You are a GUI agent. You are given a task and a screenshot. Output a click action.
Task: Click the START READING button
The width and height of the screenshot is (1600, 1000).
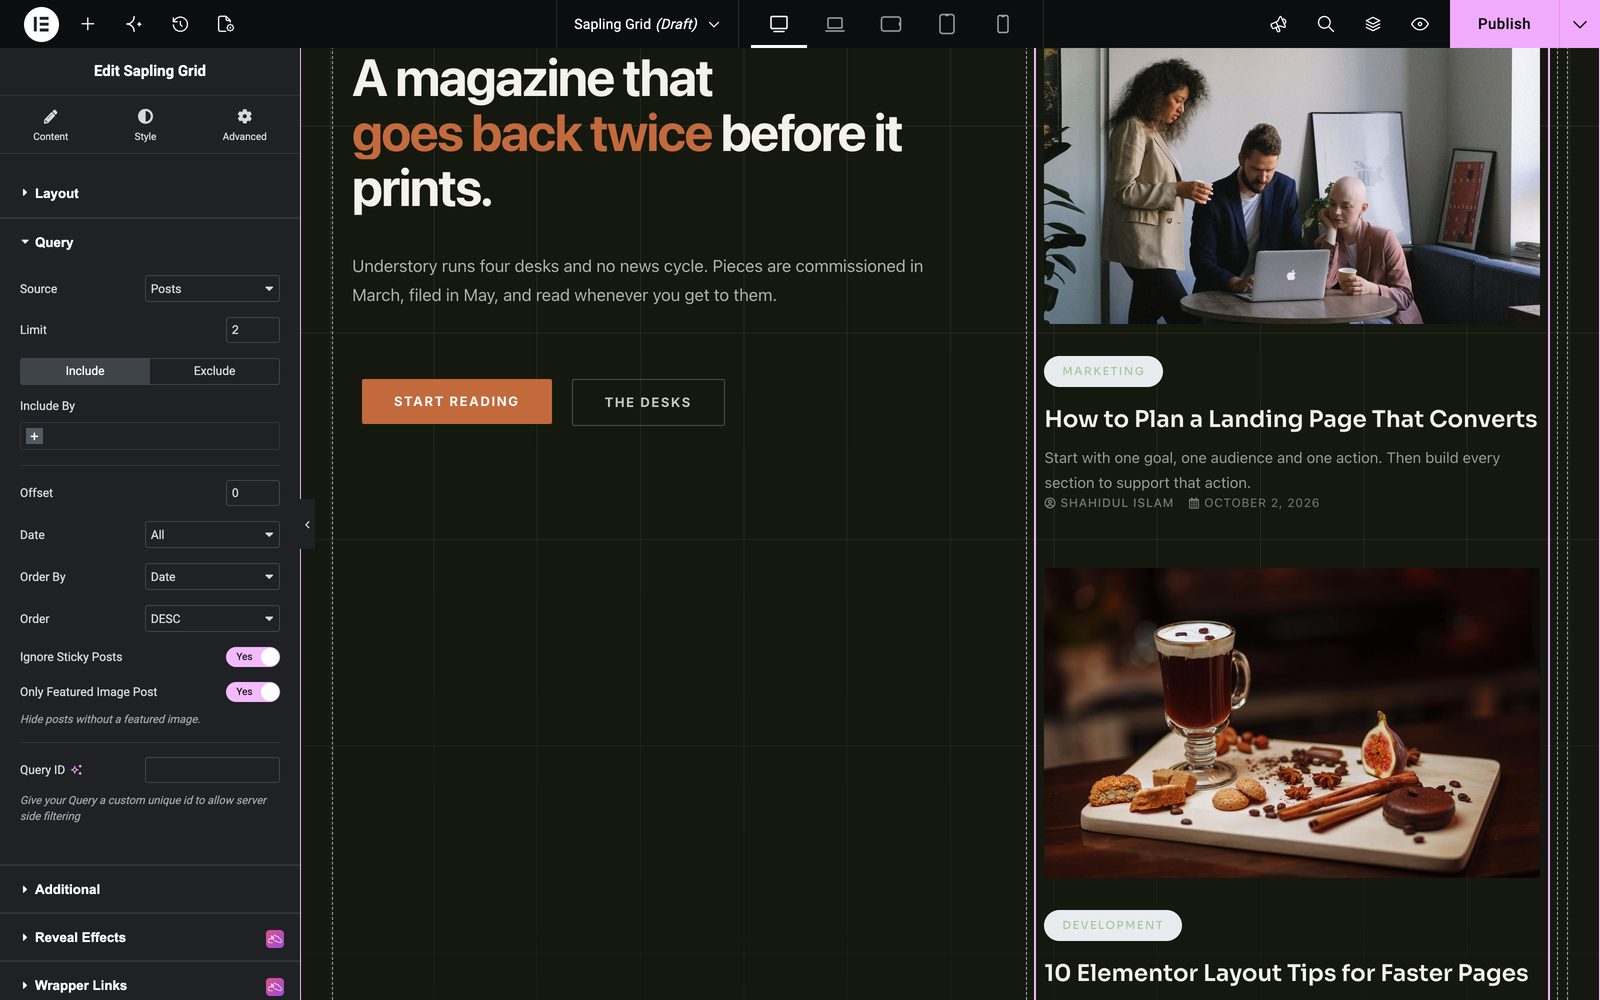456,401
